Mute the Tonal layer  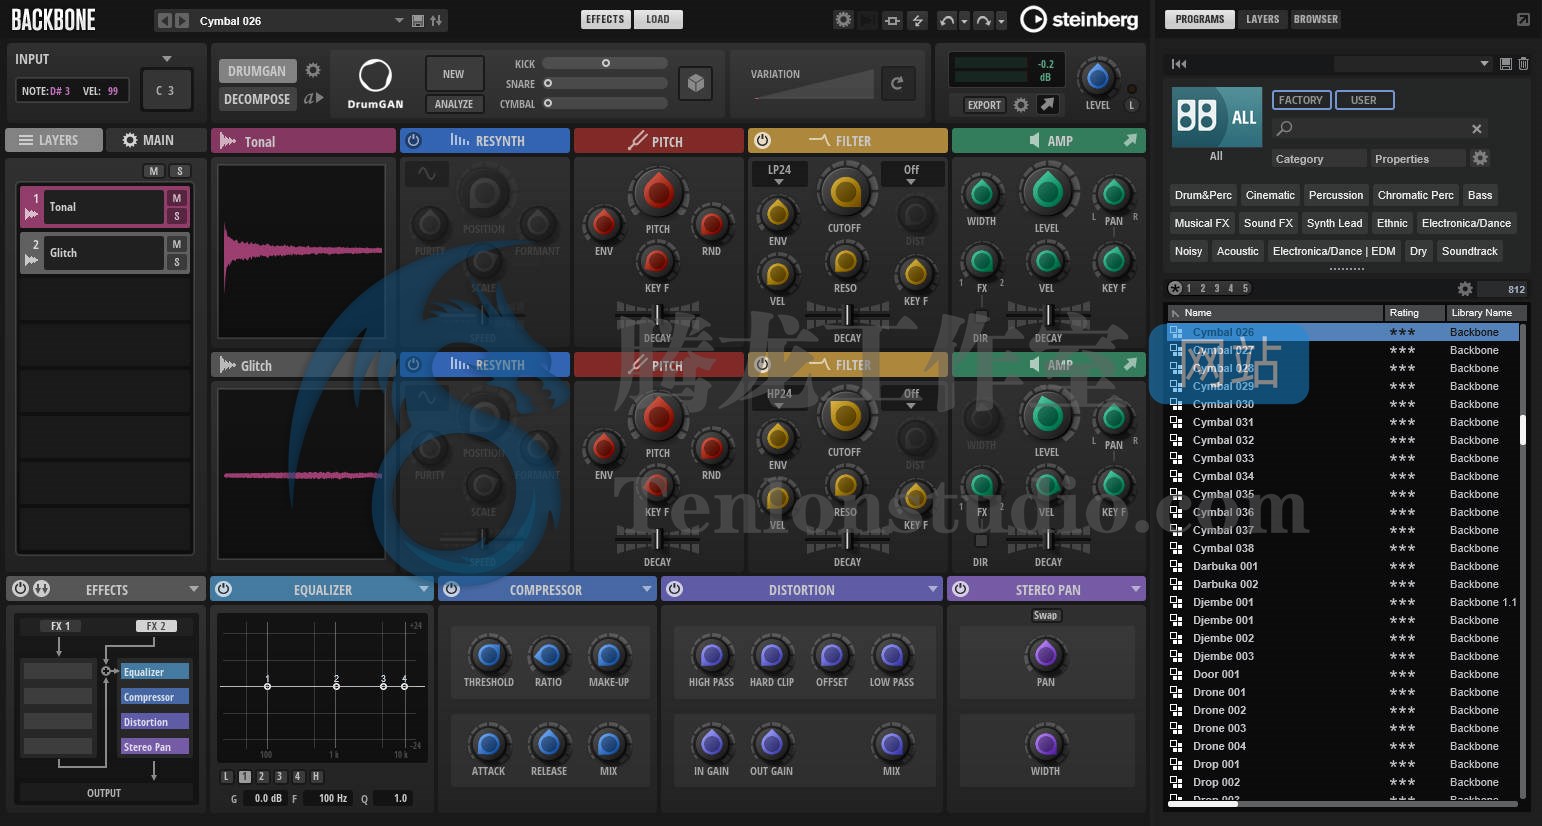point(177,198)
